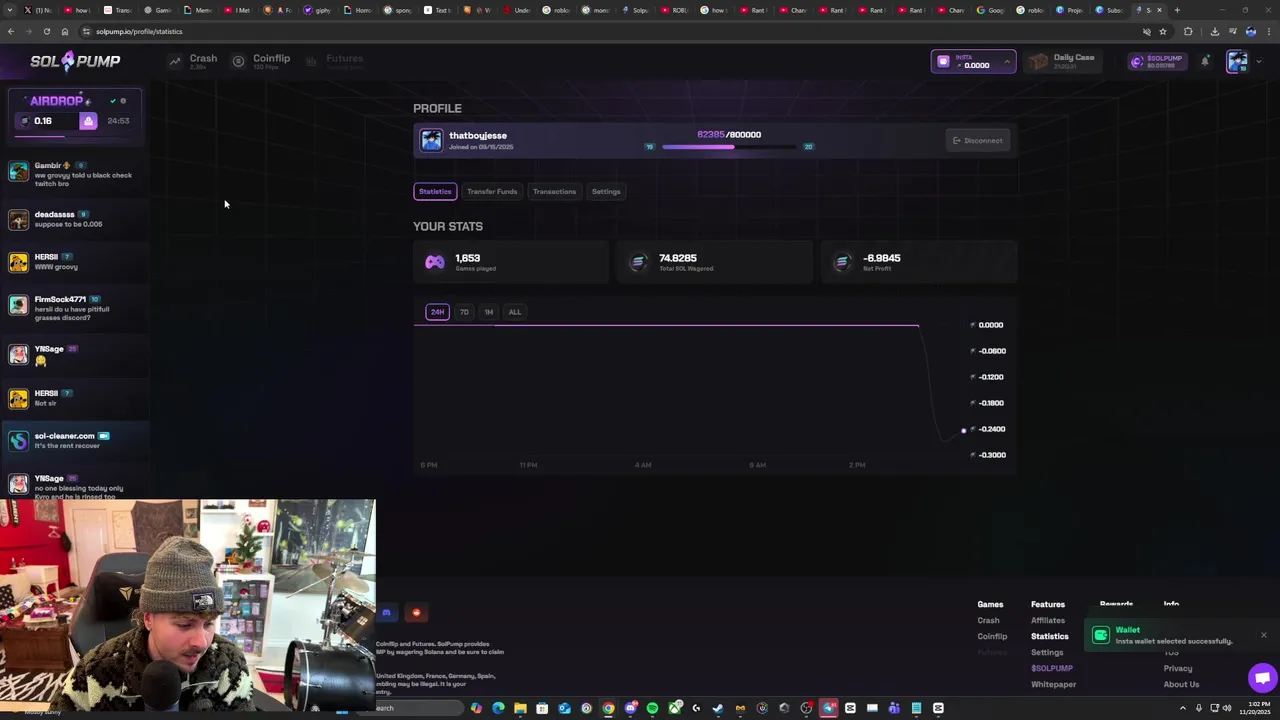Open Chrome from the taskbar
The height and width of the screenshot is (720, 1280).
[x=608, y=708]
